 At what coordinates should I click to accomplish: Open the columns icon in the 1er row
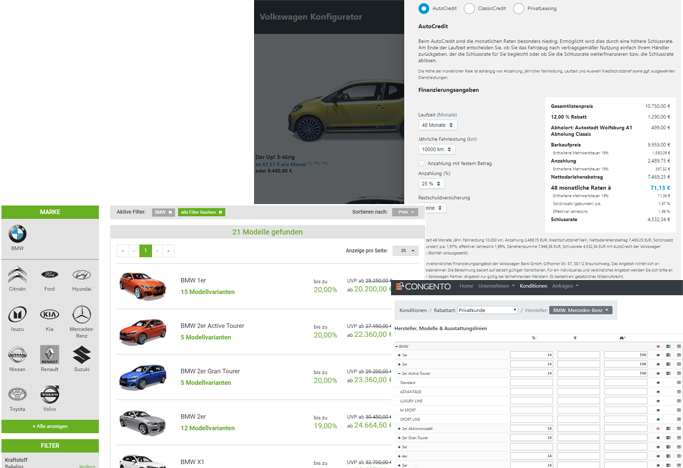click(668, 355)
